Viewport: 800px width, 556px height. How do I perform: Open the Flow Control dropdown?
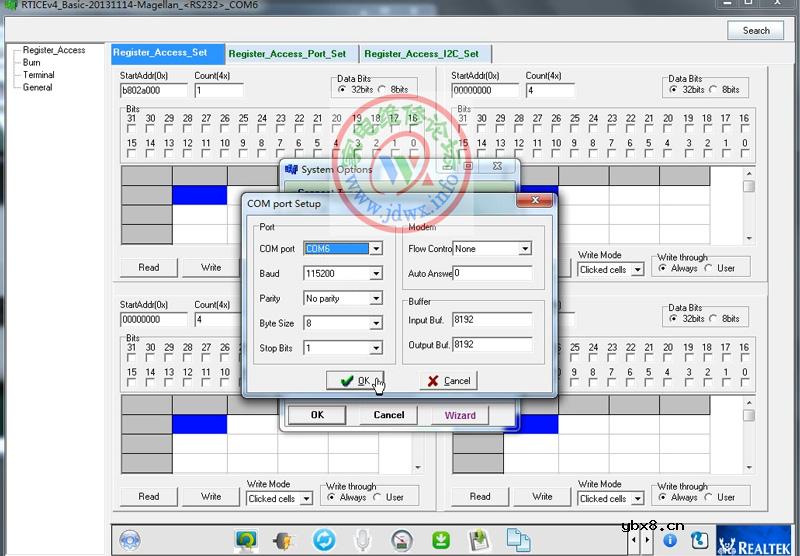524,249
